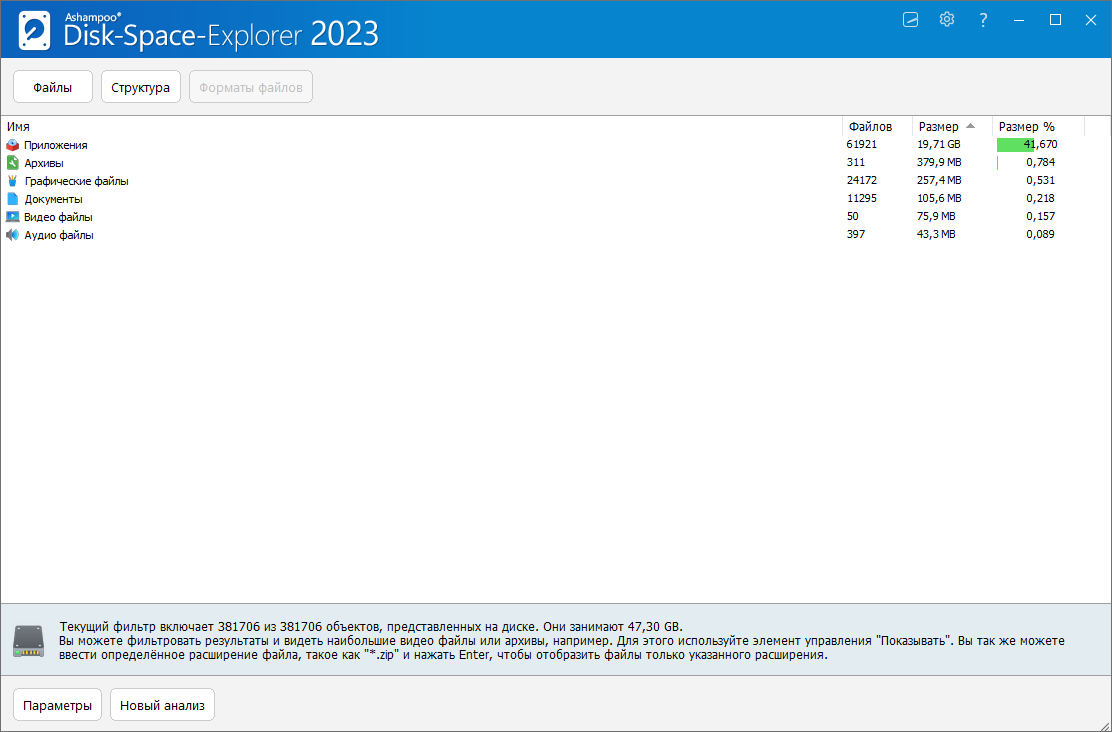Screen dimensions: 1112x732
Task: Click file count 311
Action: [x=856, y=162]
